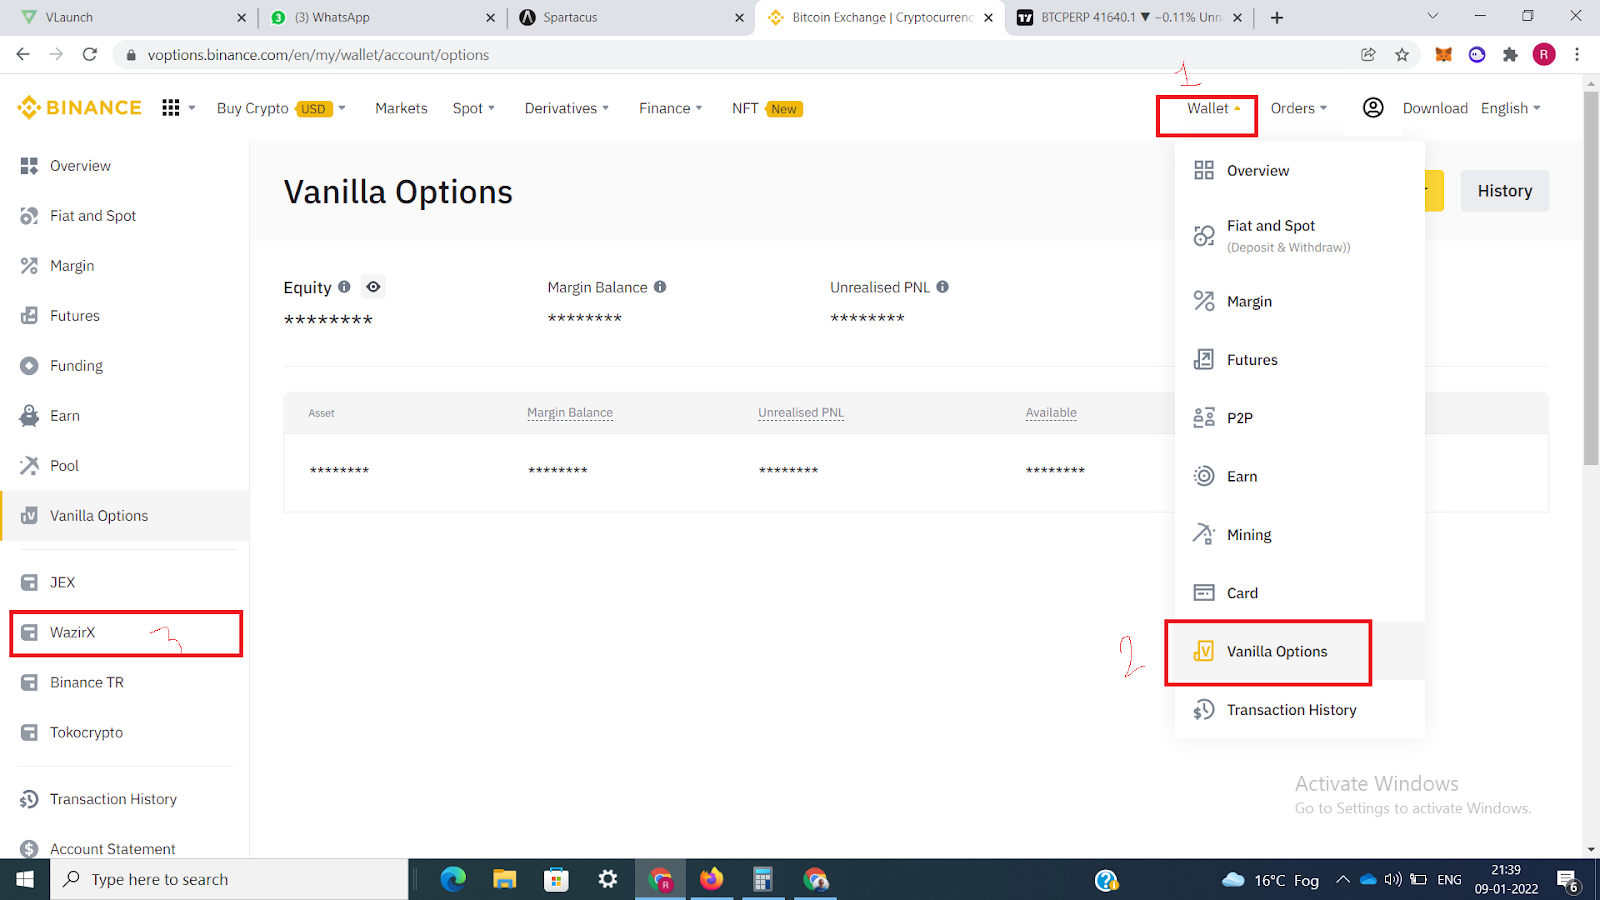Screen dimensions: 1600x900
Task: Click the Binance logo
Action: click(79, 108)
